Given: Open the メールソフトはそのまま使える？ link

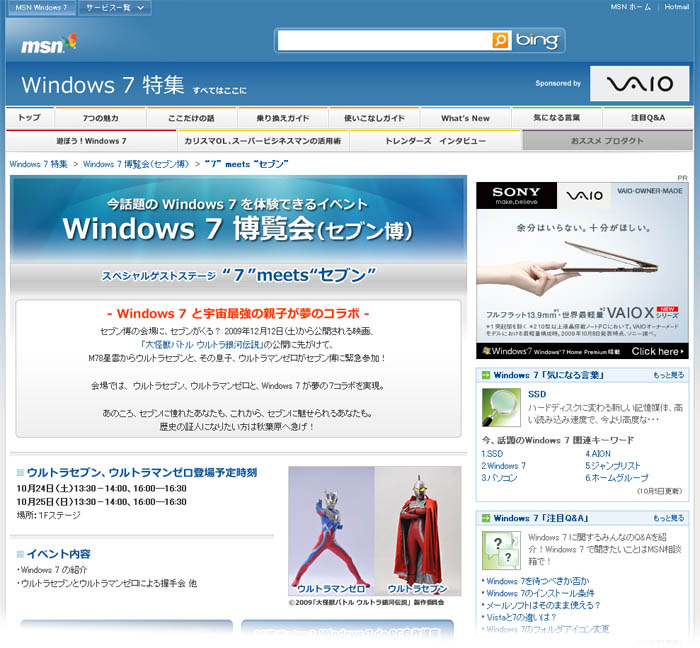Looking at the screenshot, I should [543, 605].
